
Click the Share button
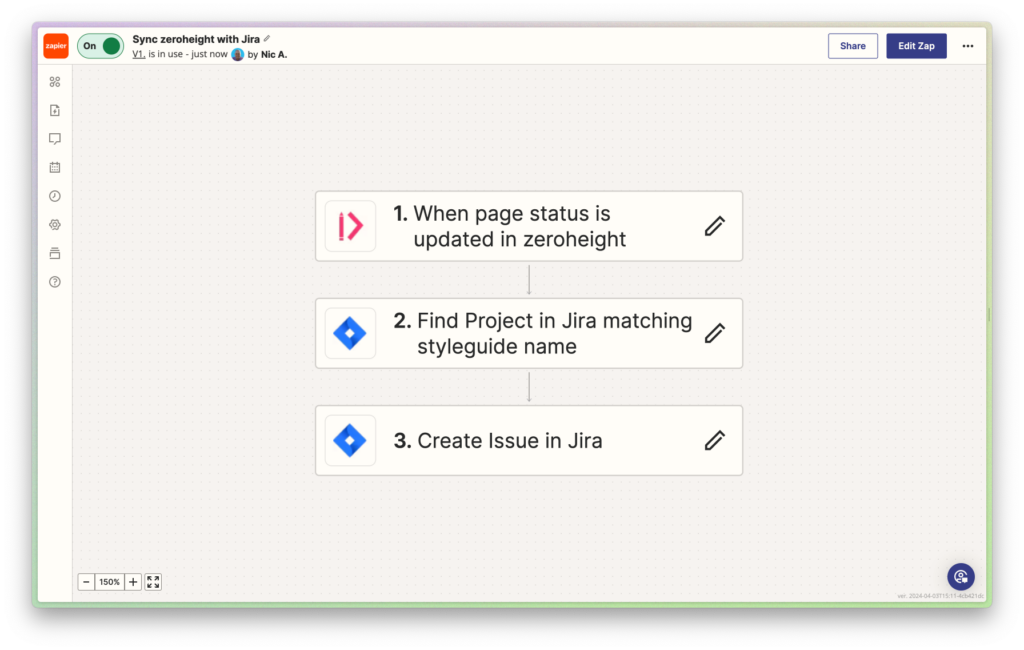click(852, 46)
